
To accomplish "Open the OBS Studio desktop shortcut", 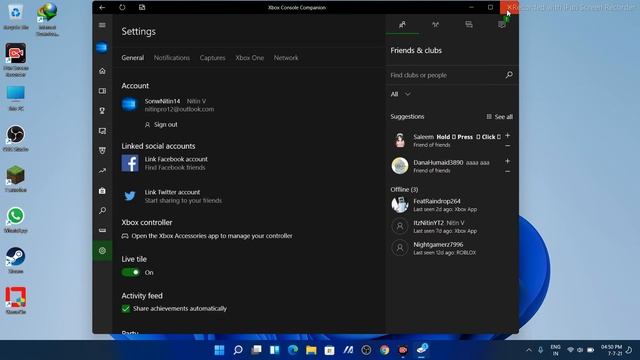I will [x=16, y=138].
